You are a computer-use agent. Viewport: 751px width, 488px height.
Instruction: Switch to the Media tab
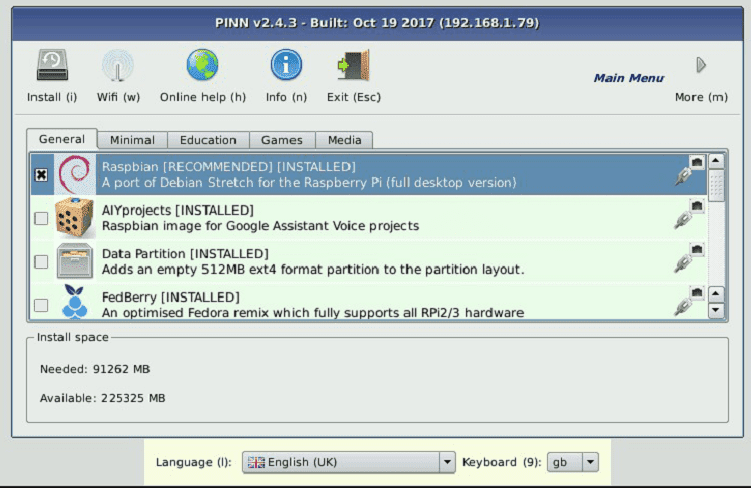coord(344,140)
